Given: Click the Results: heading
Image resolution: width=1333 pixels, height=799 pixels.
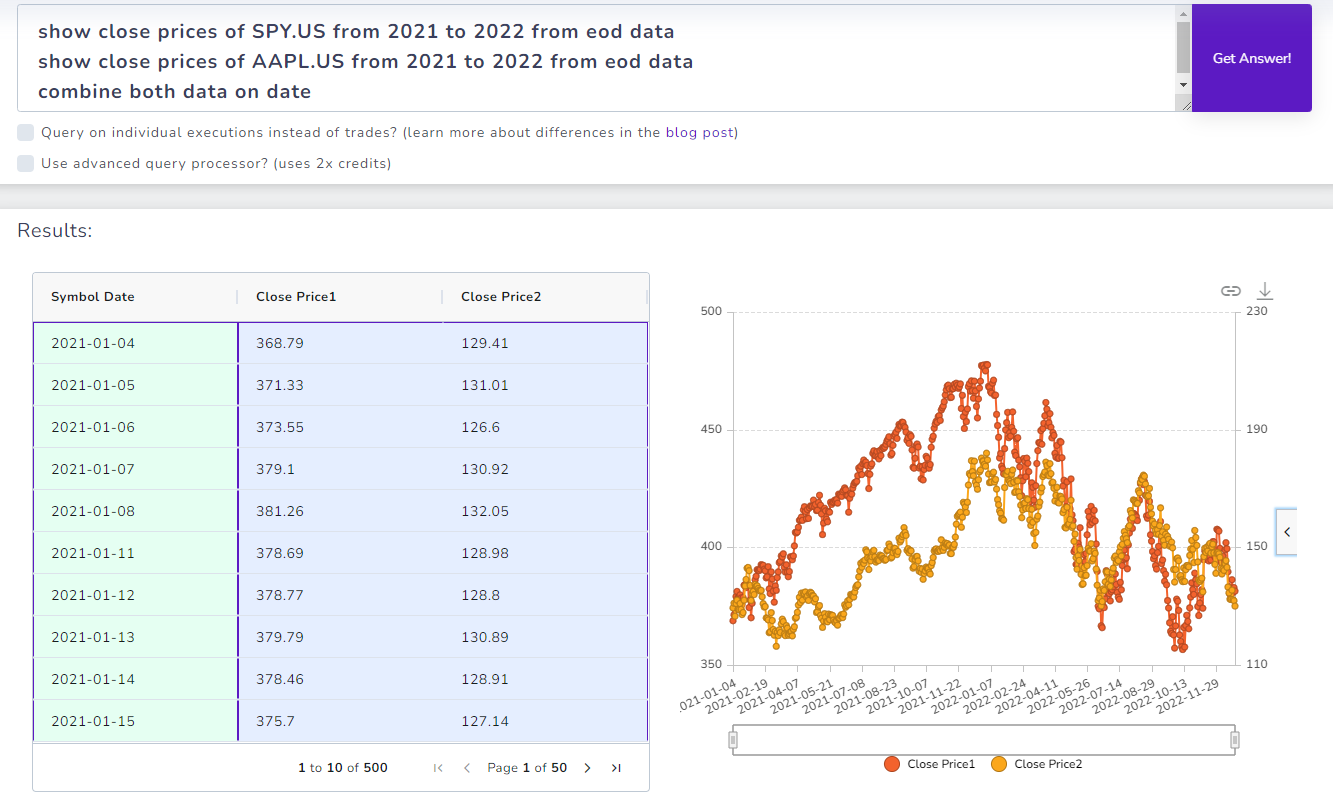Looking at the screenshot, I should click(x=55, y=231).
